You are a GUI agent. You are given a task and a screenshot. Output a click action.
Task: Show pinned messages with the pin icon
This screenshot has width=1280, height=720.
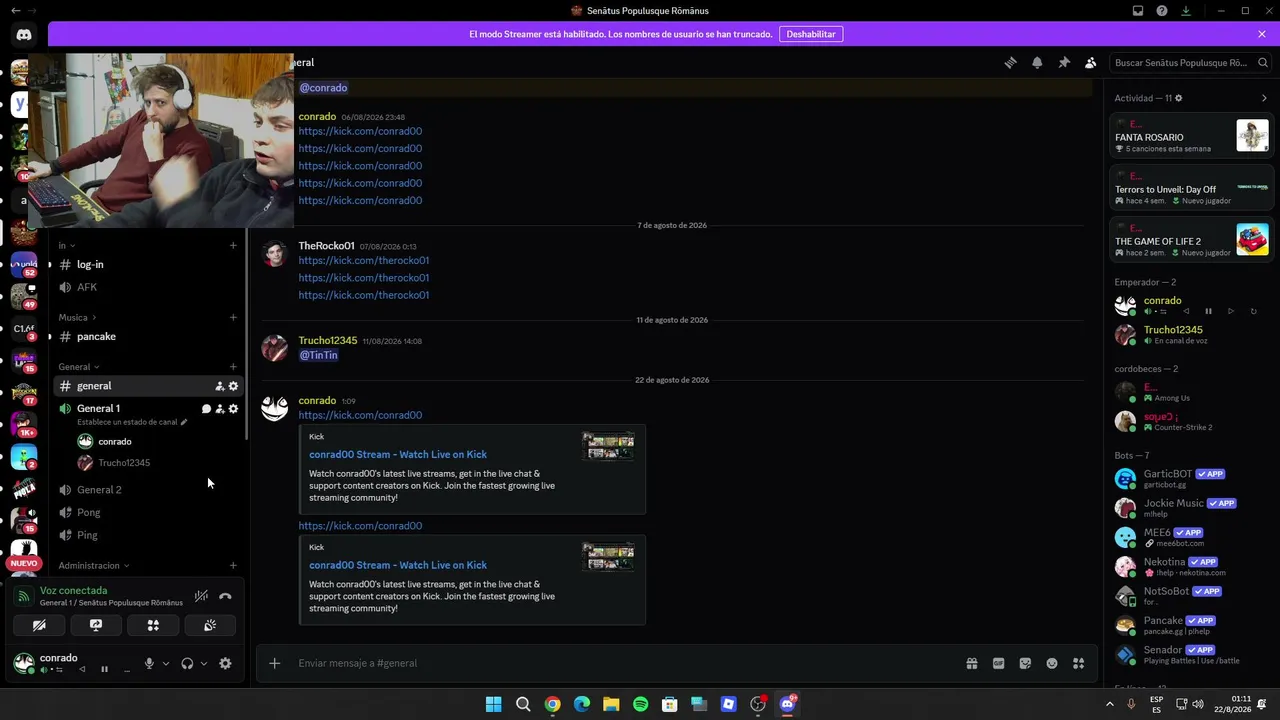click(1064, 62)
